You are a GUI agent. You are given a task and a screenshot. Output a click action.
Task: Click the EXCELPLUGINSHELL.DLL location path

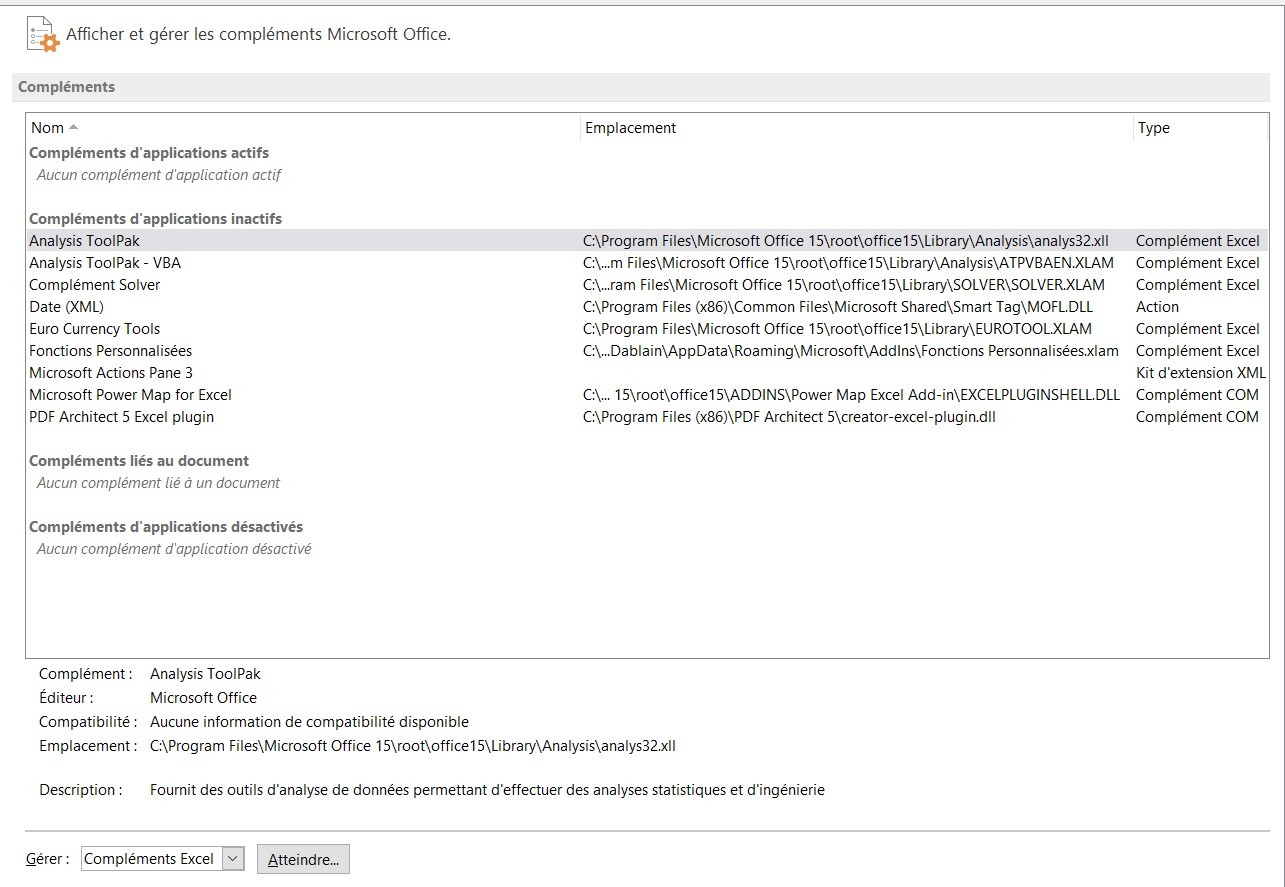pyautogui.click(x=851, y=395)
